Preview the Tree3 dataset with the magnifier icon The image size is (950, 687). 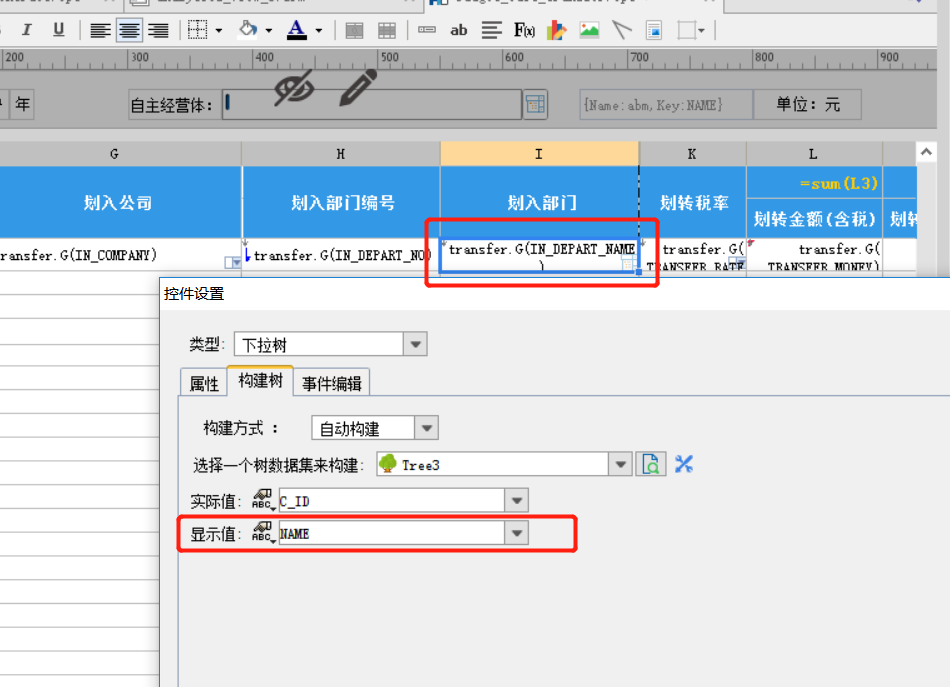(651, 465)
